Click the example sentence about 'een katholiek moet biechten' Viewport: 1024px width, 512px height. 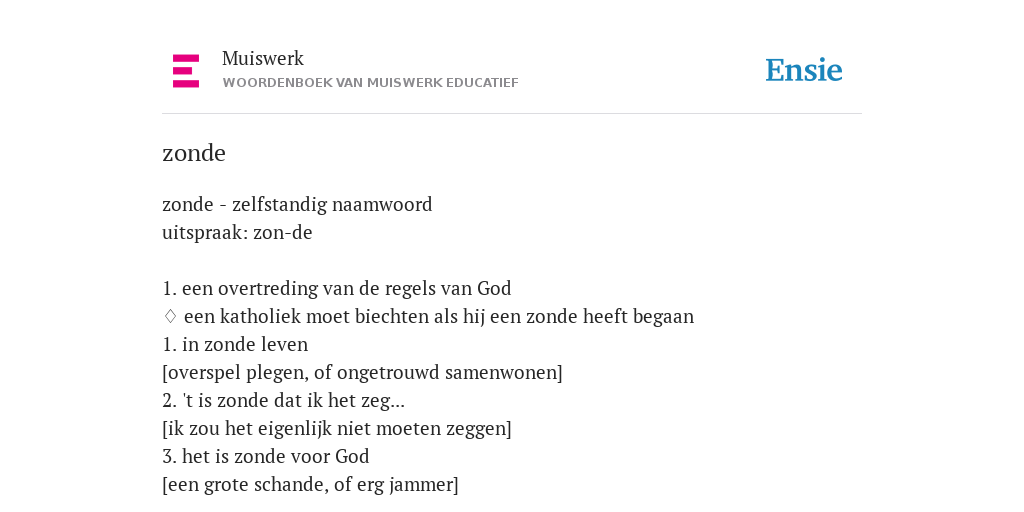coord(439,317)
